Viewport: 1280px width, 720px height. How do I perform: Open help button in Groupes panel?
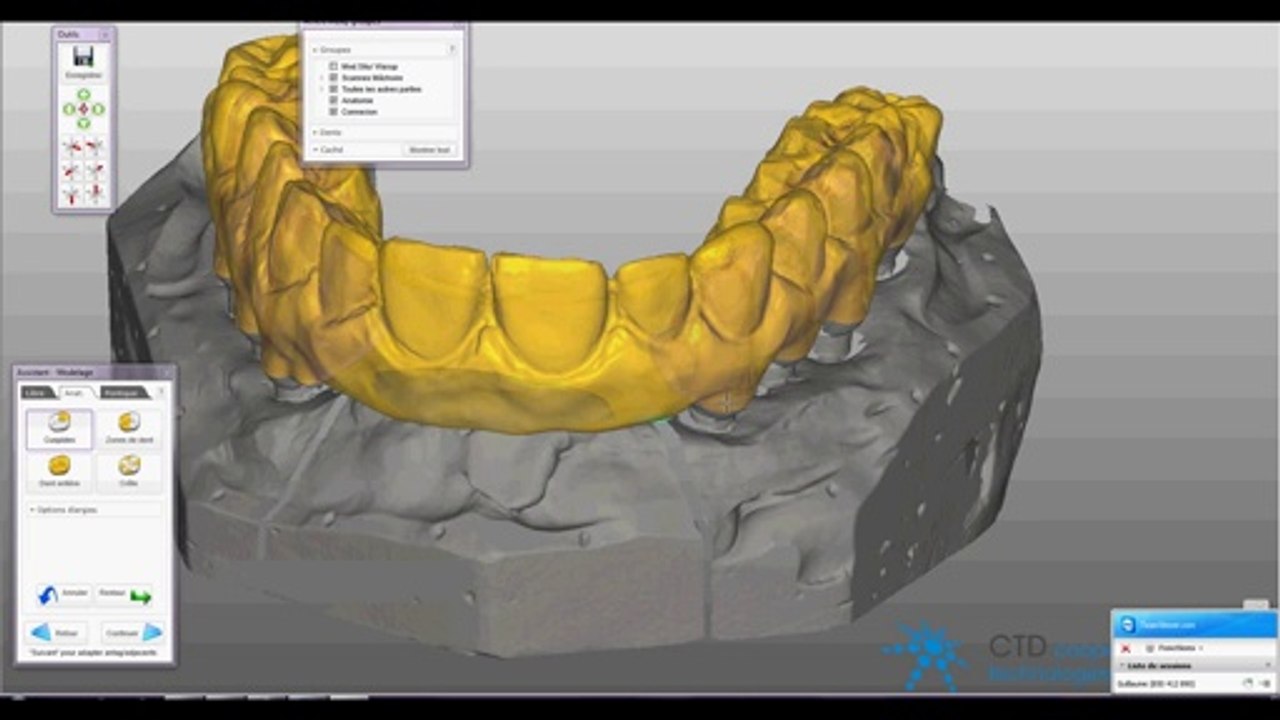pos(452,49)
